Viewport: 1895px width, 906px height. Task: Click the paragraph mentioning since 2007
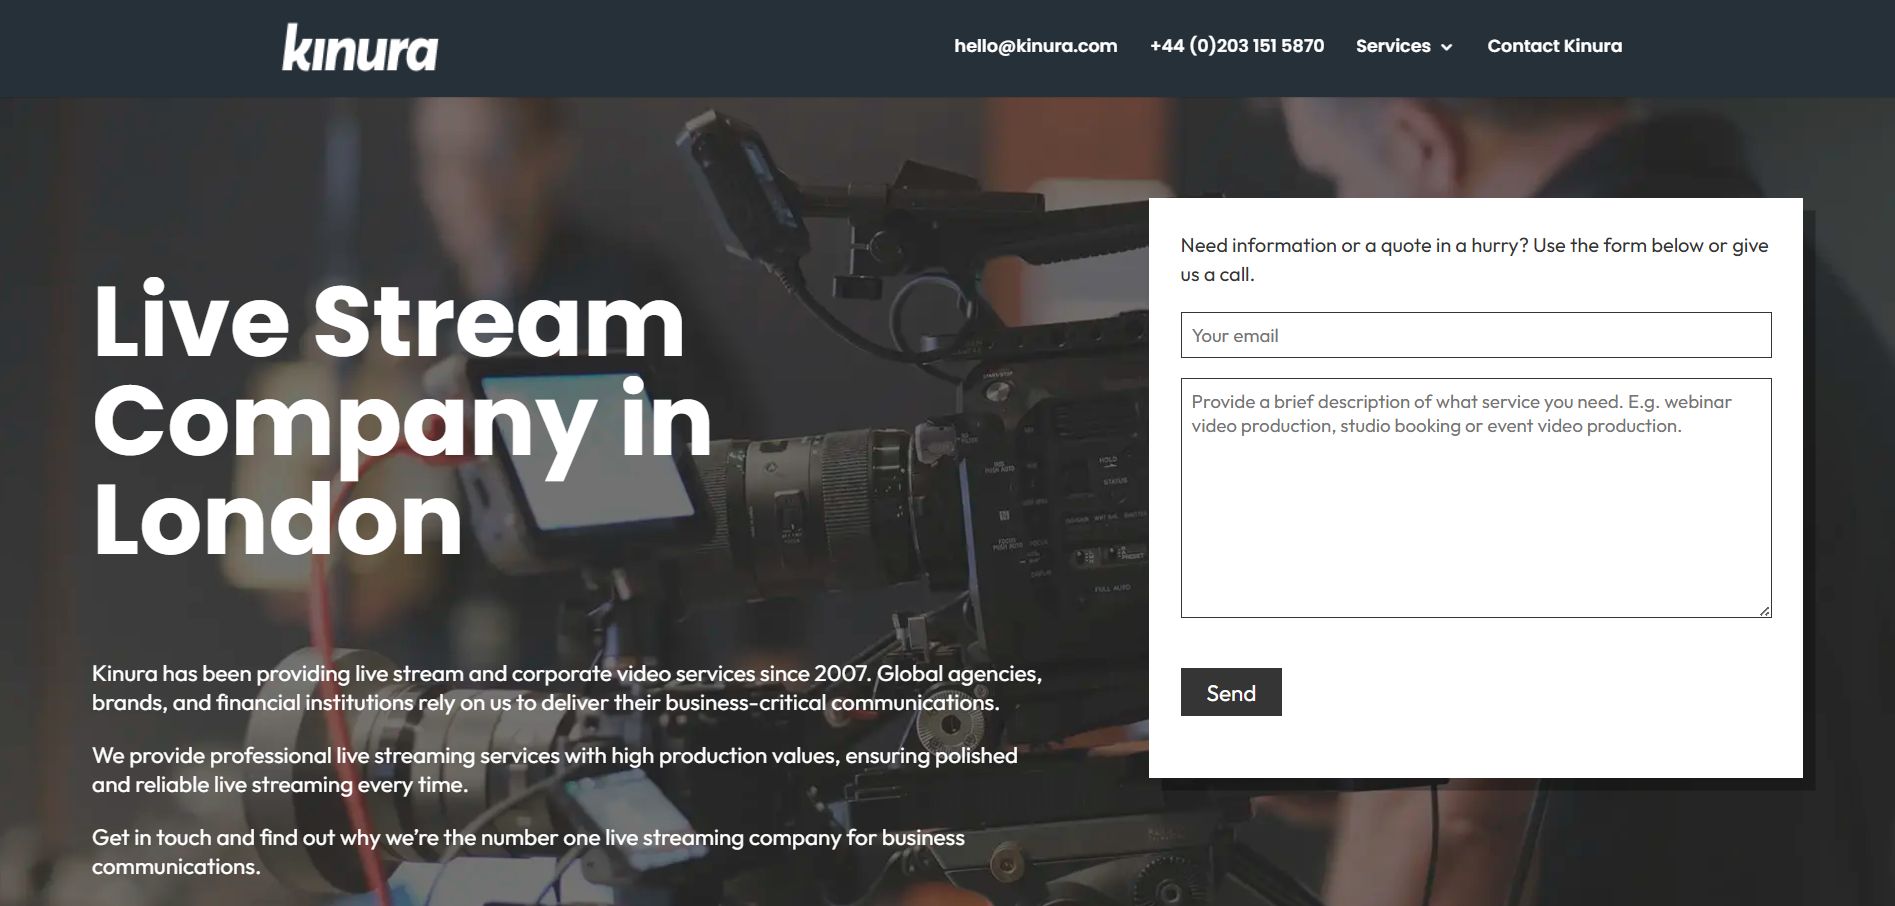(566, 688)
